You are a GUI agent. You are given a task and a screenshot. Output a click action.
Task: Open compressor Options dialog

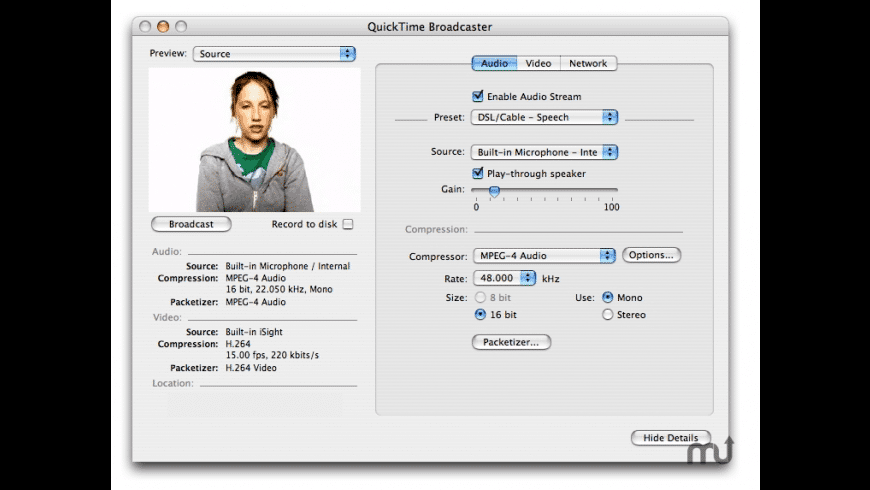click(x=651, y=255)
